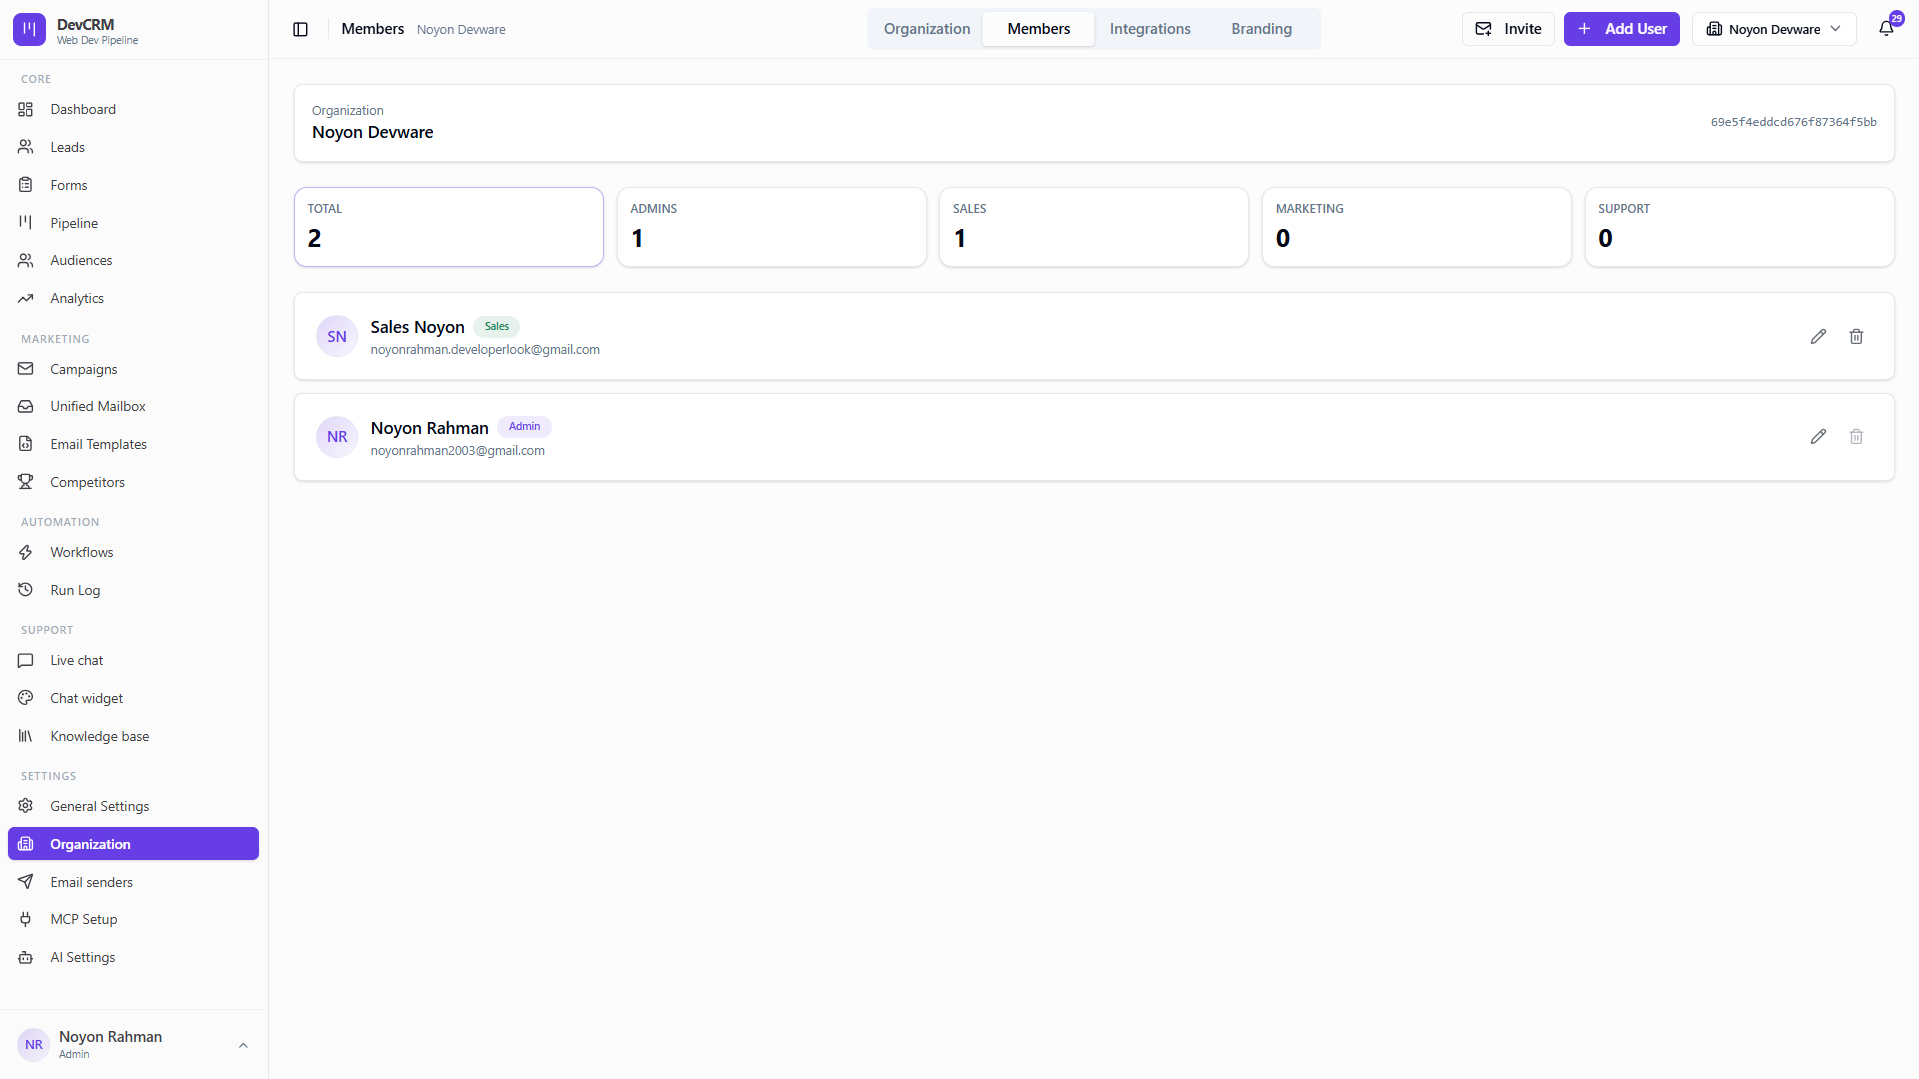Expand Noyon Rahman user menu chevron
Viewport: 1919px width, 1079px height.
click(x=243, y=1045)
